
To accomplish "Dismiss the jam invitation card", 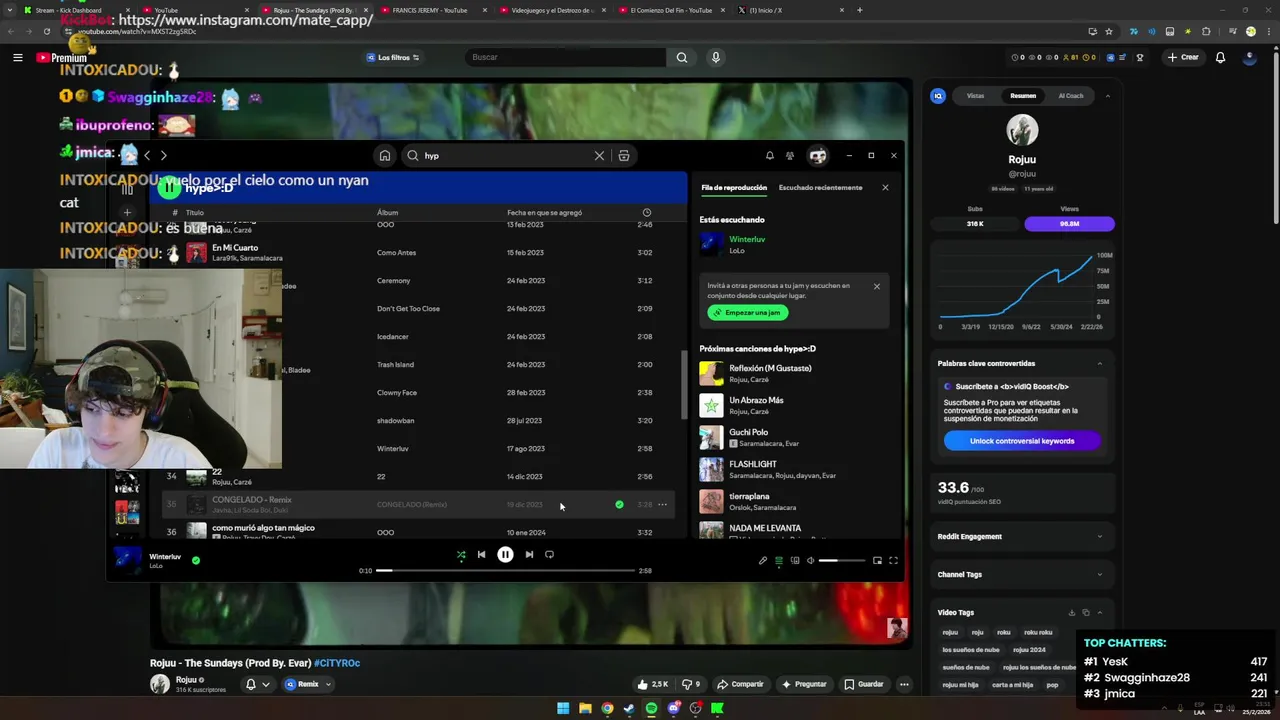I will coord(877,287).
